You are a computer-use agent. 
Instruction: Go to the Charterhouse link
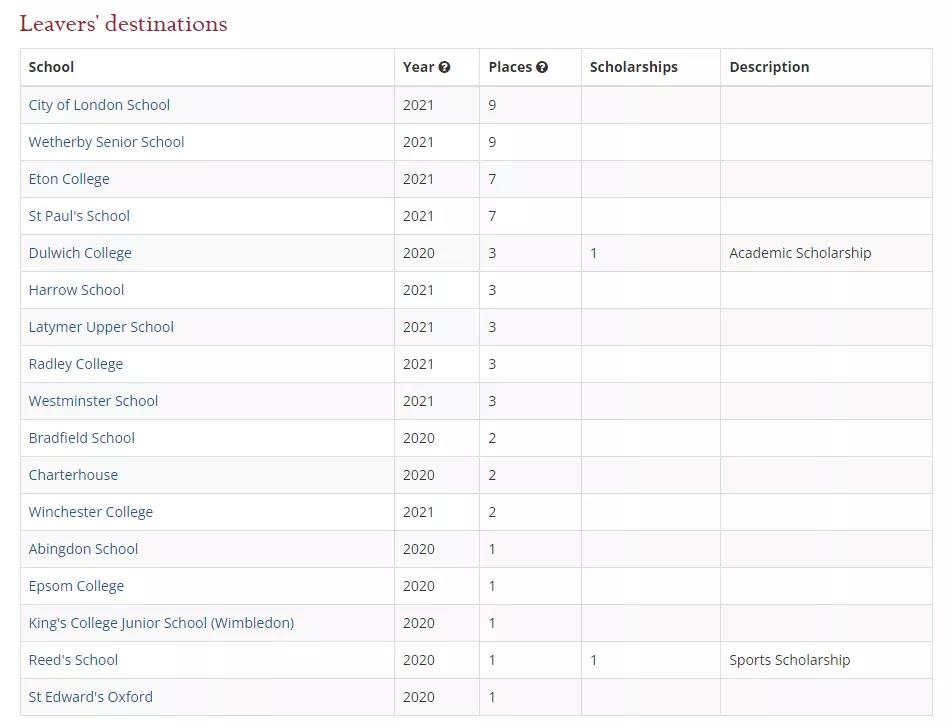click(x=73, y=475)
